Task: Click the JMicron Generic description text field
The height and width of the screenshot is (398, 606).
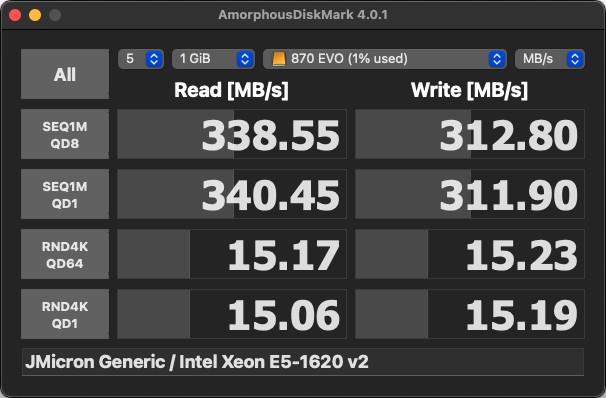Action: point(303,362)
